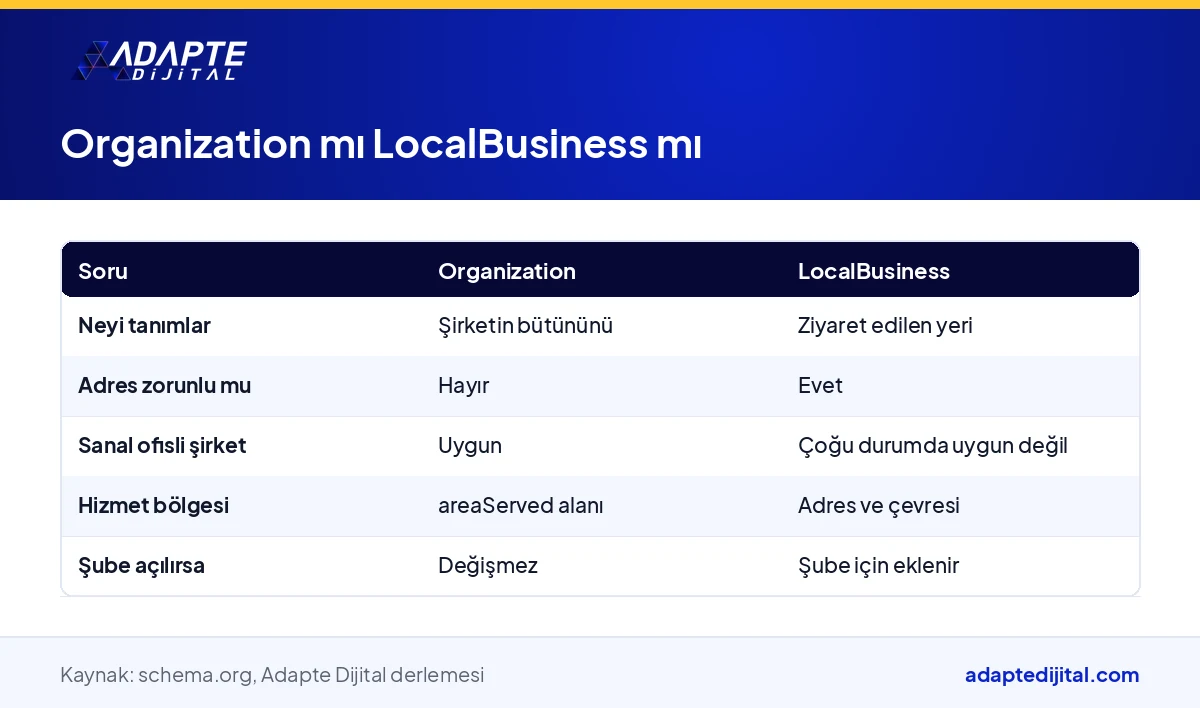
Task: Click the 'Şube açılırsa' row label
Action: coord(141,565)
